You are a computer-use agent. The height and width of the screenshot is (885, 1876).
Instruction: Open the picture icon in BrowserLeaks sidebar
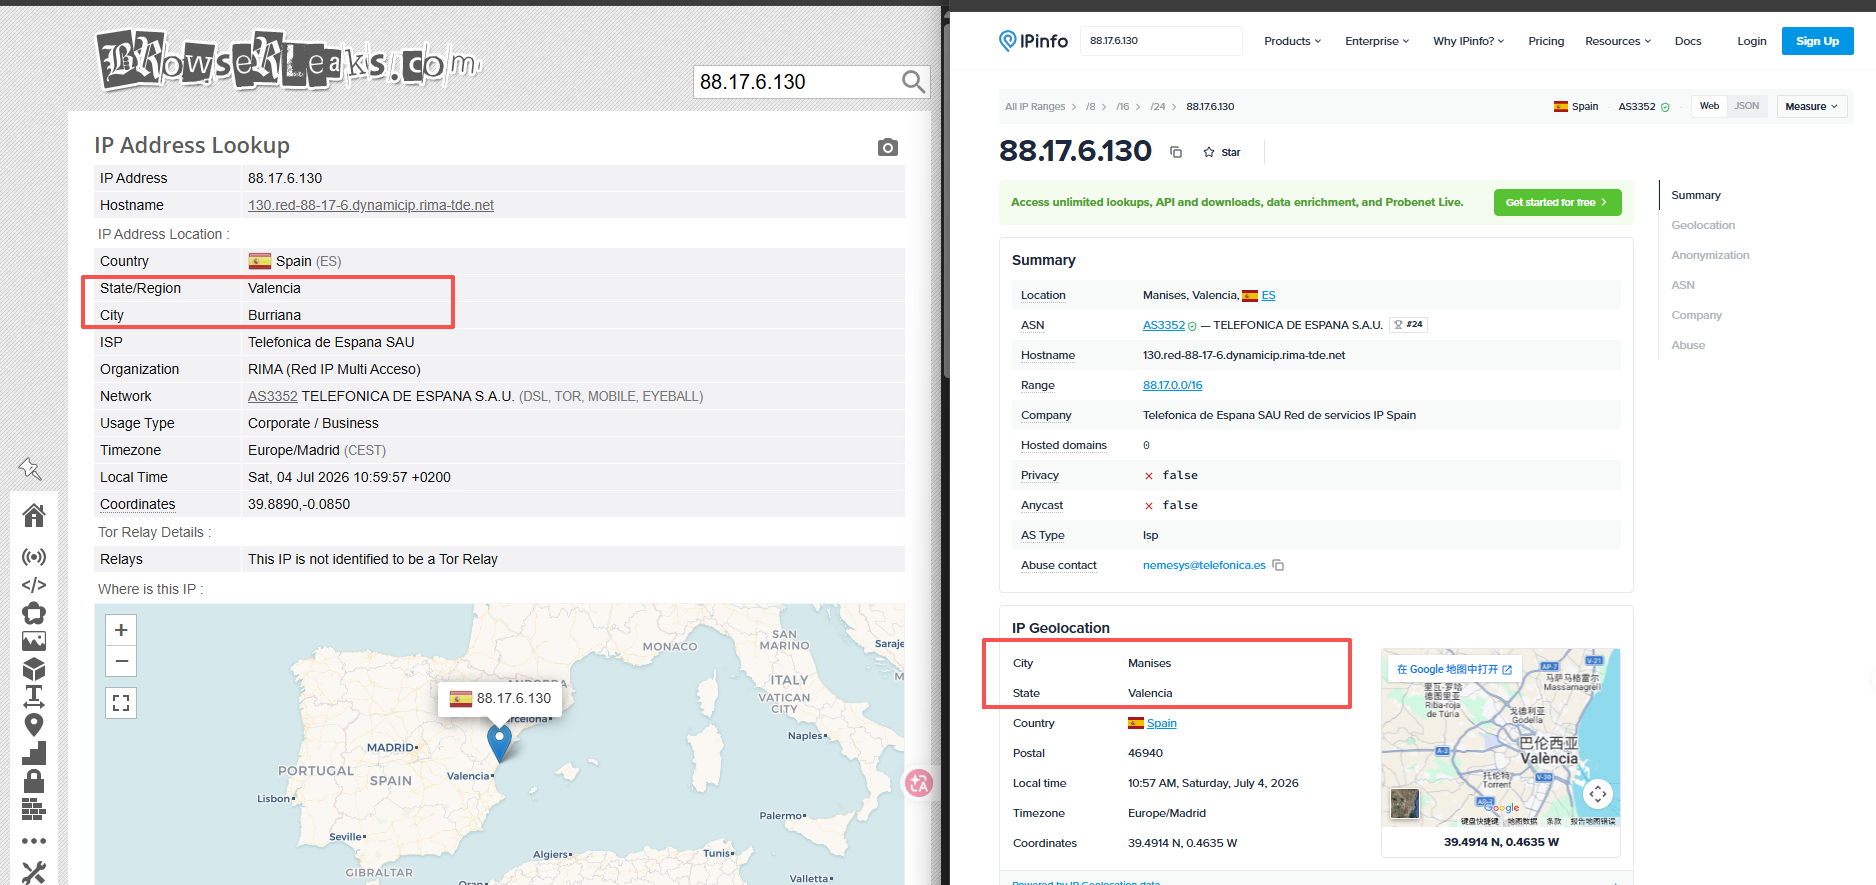click(x=34, y=641)
